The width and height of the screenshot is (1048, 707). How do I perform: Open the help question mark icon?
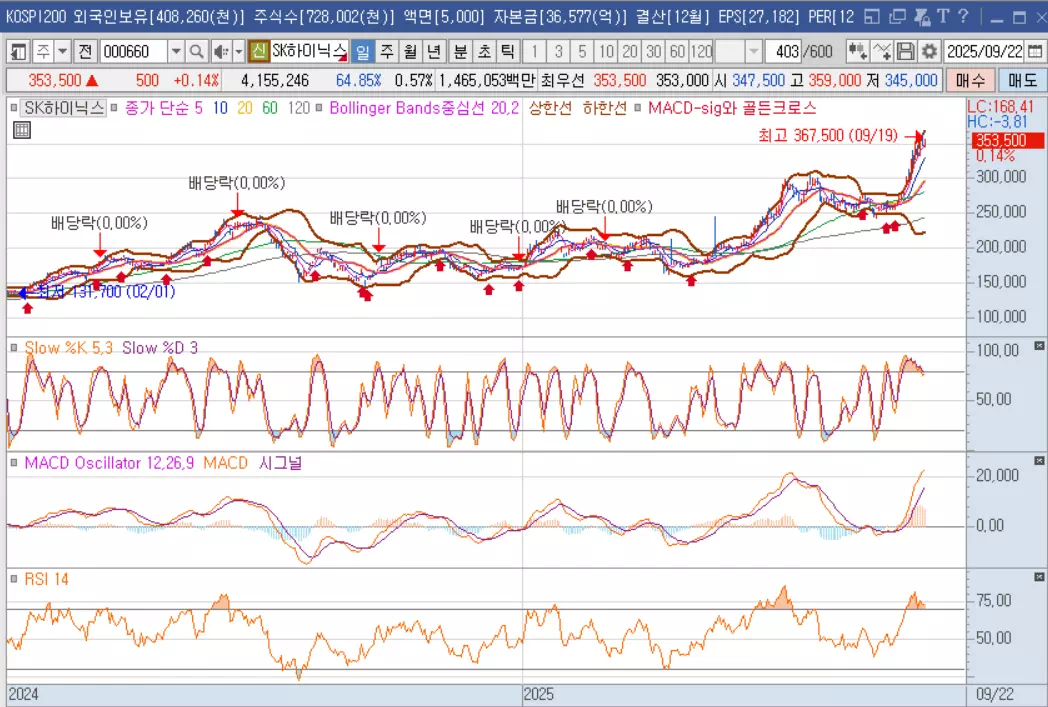point(962,17)
